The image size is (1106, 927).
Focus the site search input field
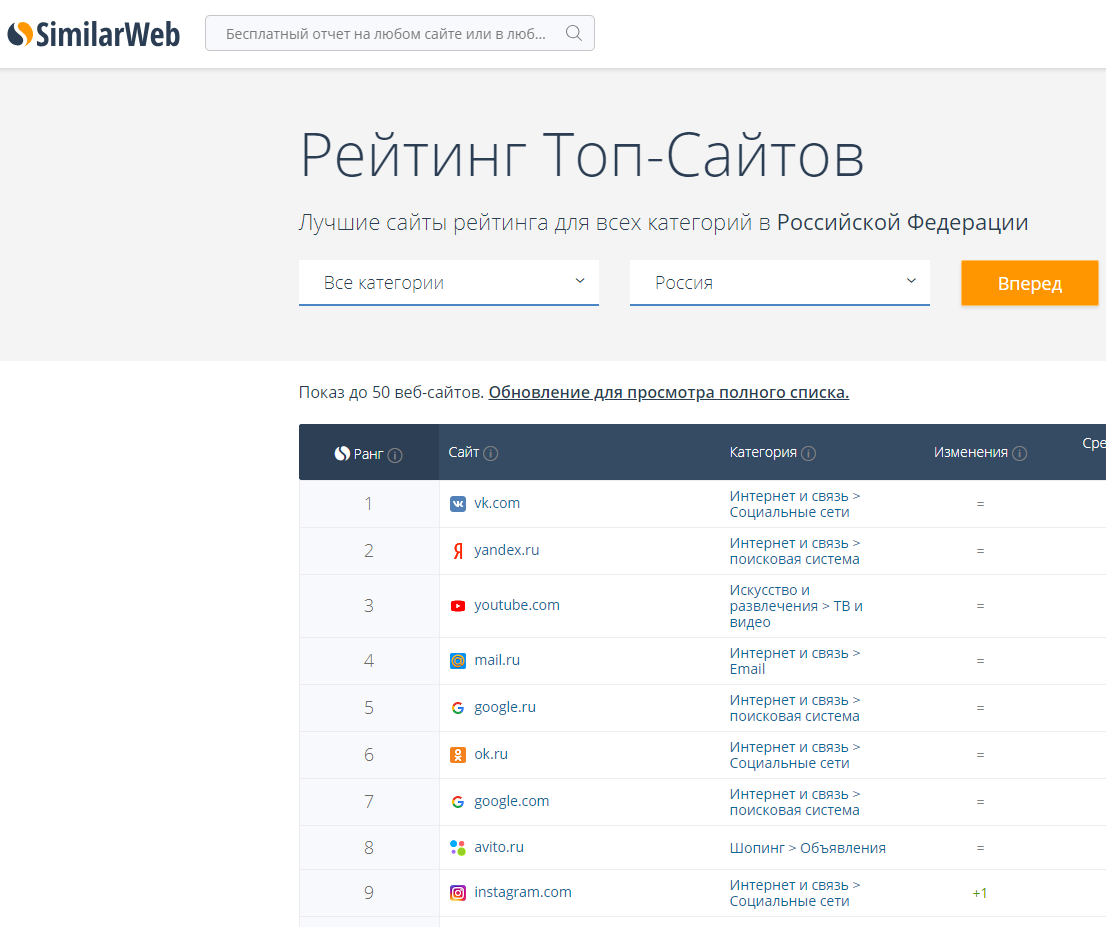[x=400, y=33]
